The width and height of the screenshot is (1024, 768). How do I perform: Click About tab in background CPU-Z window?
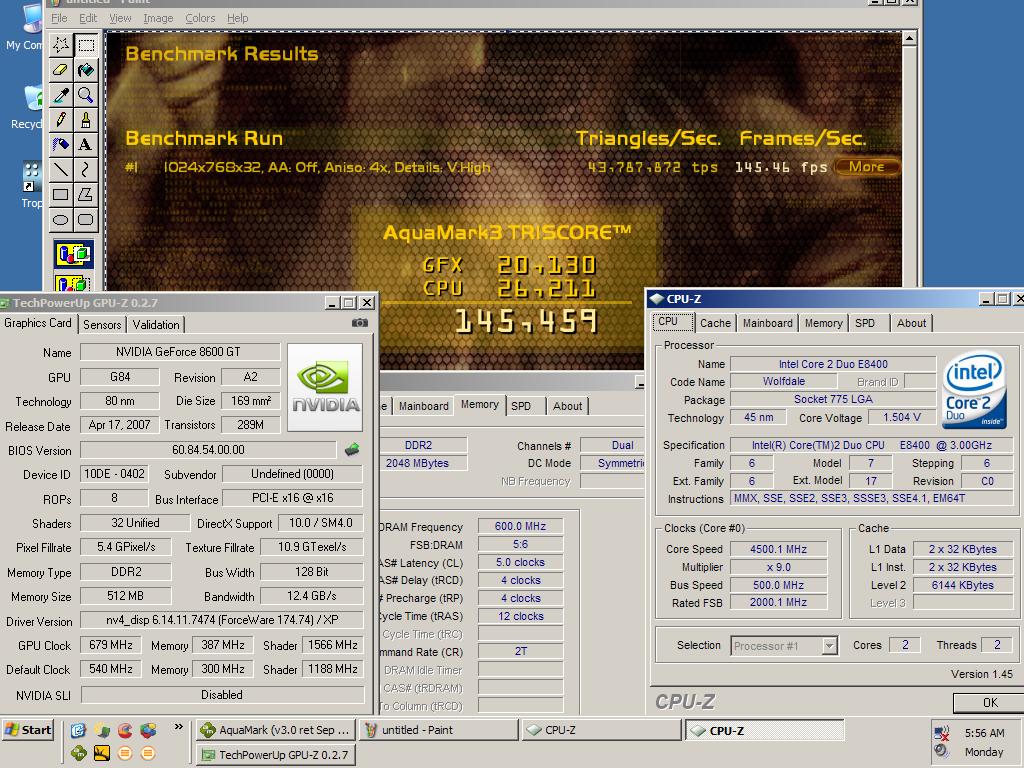point(568,406)
